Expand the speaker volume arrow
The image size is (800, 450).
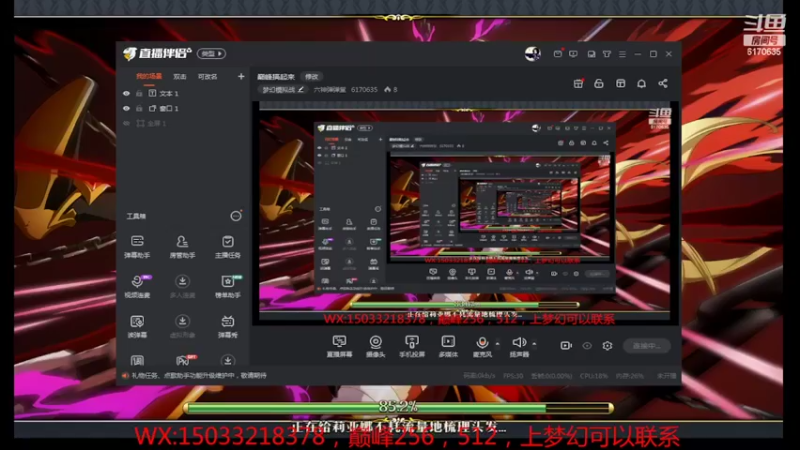(534, 343)
